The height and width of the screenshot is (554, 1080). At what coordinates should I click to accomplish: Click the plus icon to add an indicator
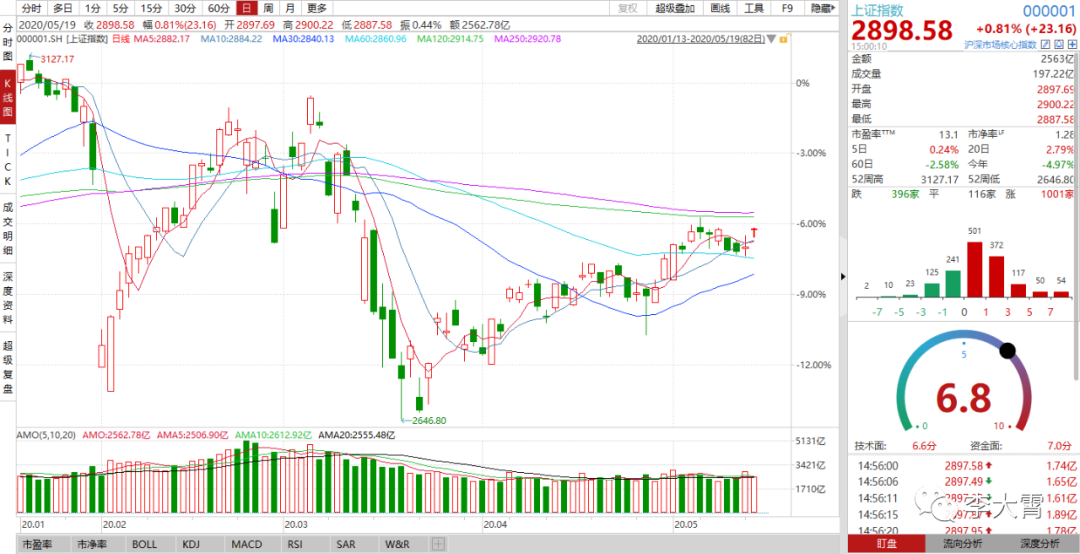(x=438, y=544)
